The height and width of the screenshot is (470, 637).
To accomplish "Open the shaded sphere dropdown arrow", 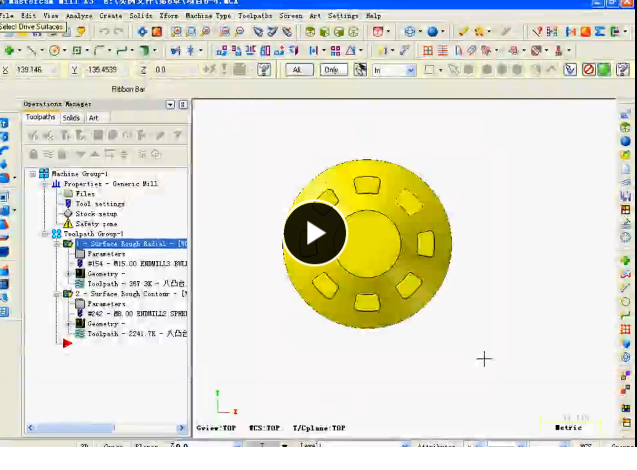I will pos(443,31).
